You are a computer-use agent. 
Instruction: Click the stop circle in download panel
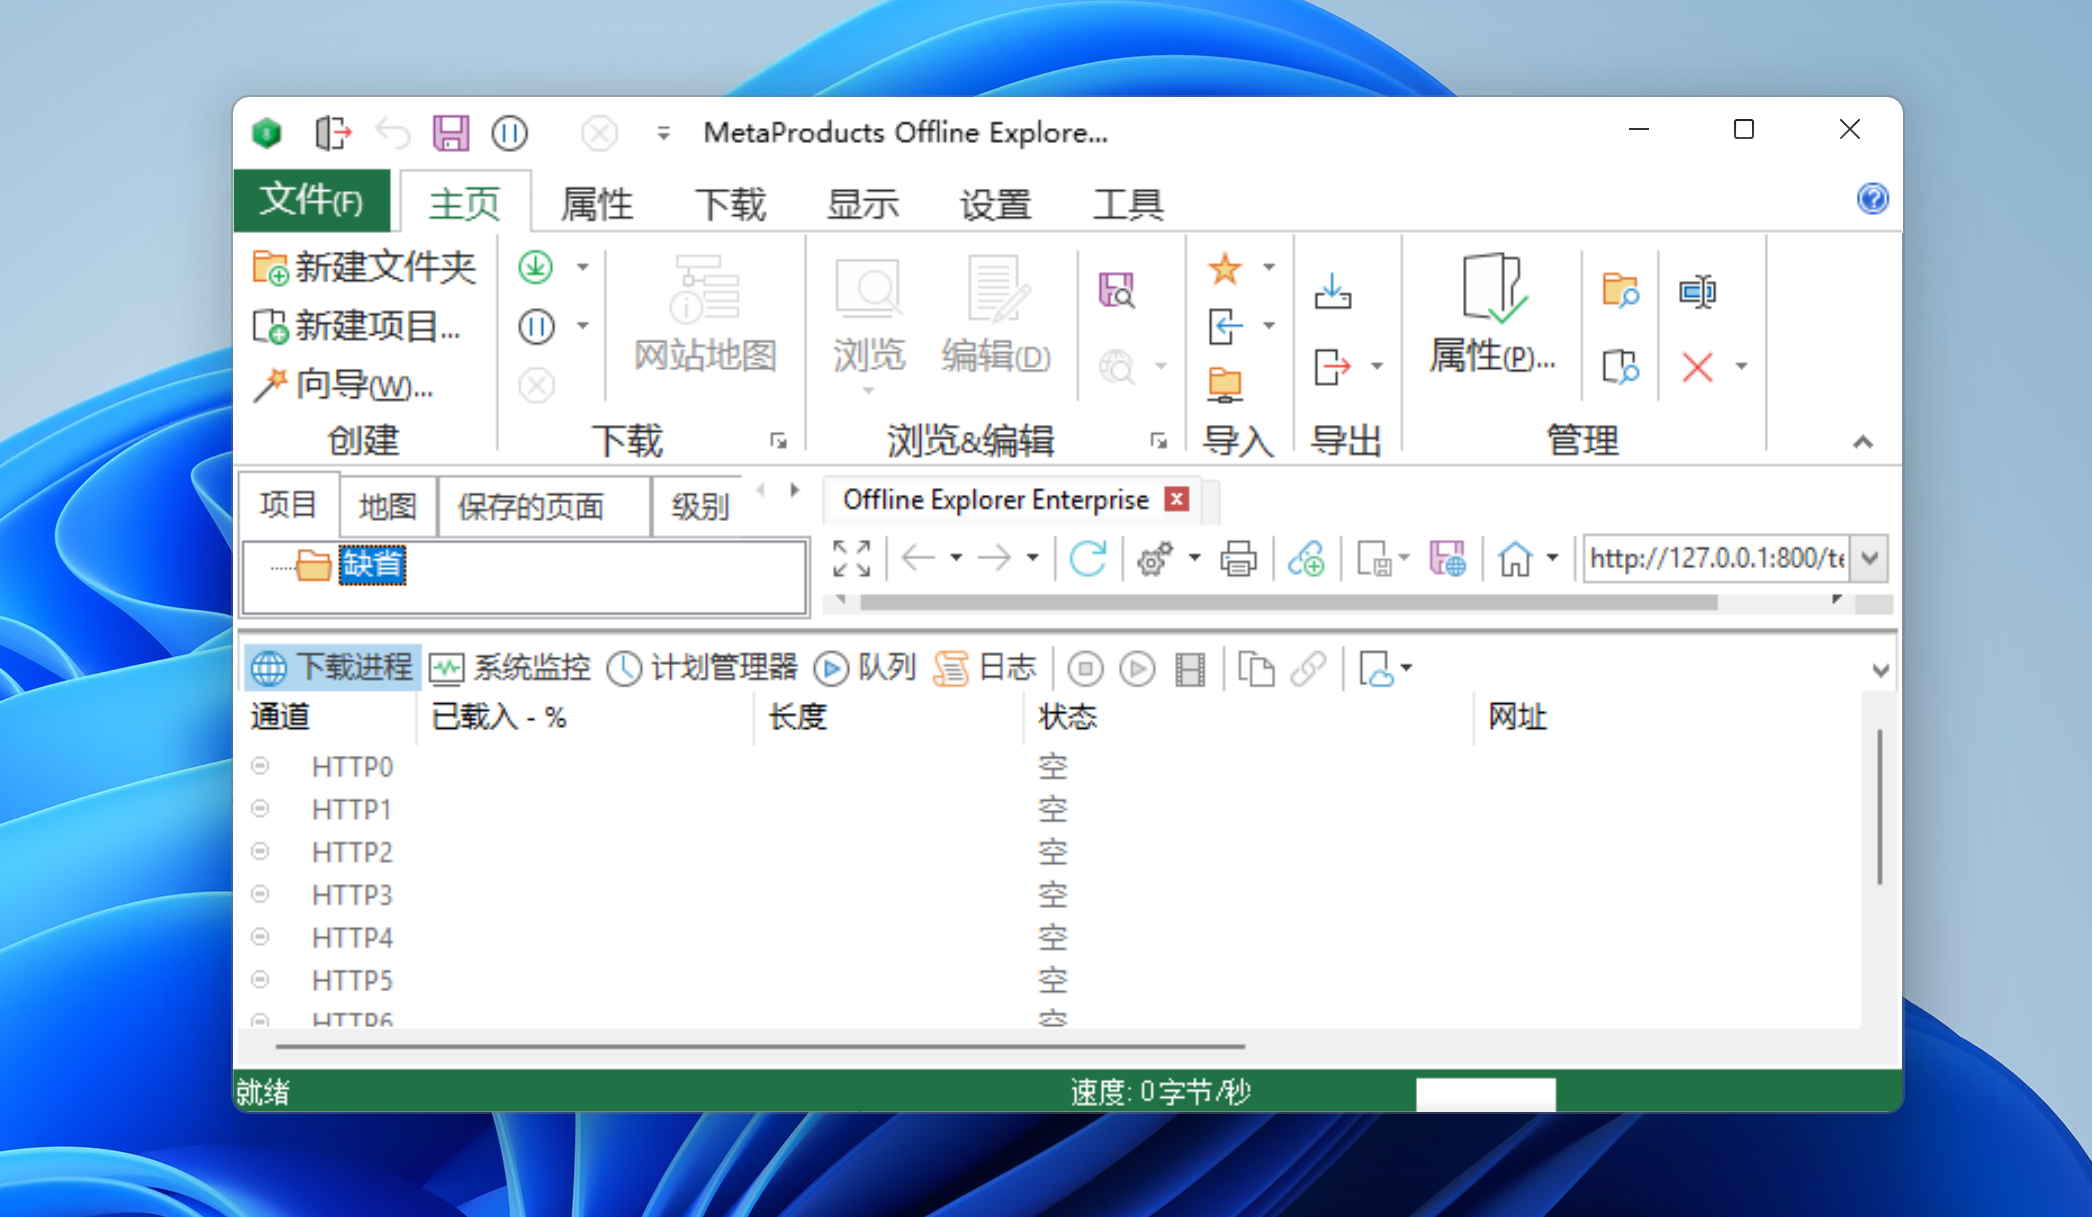[1085, 668]
